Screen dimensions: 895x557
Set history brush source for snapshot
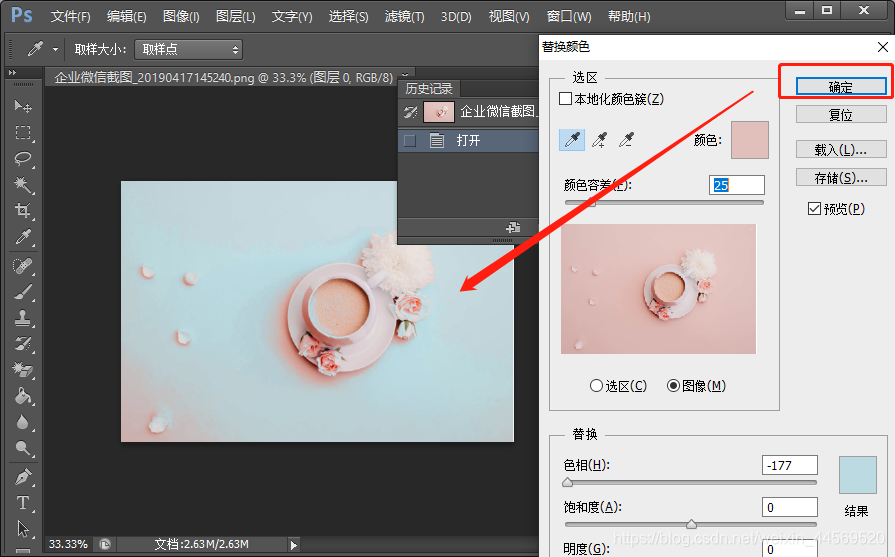(x=410, y=112)
